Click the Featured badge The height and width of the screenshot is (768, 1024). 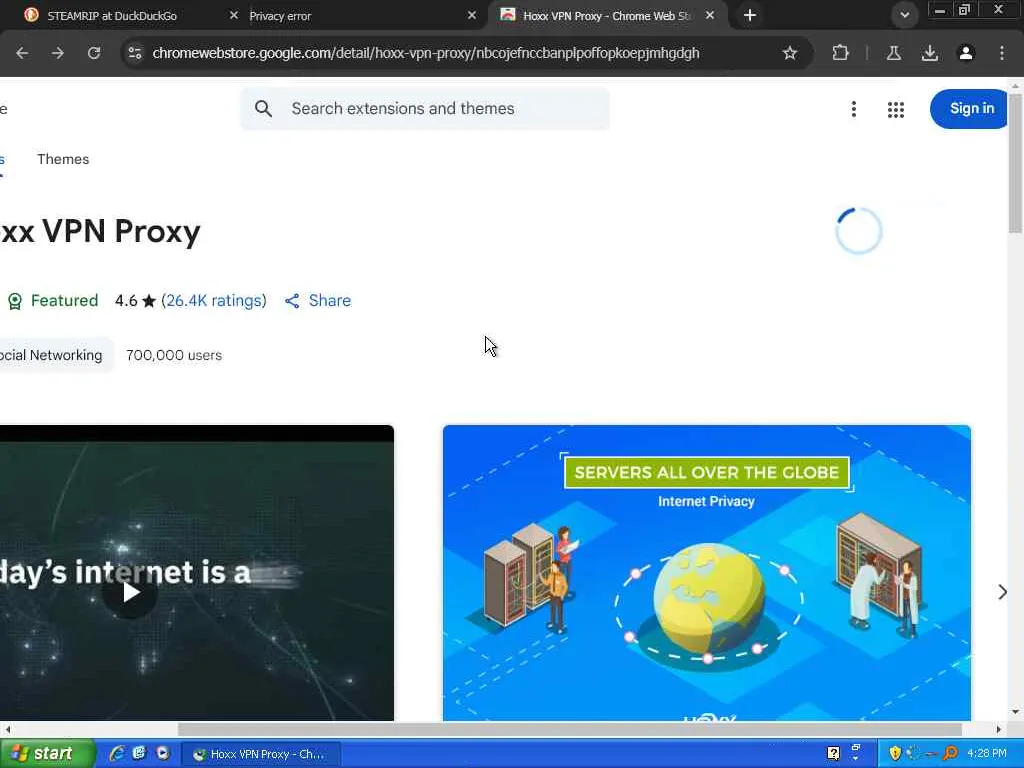53,300
